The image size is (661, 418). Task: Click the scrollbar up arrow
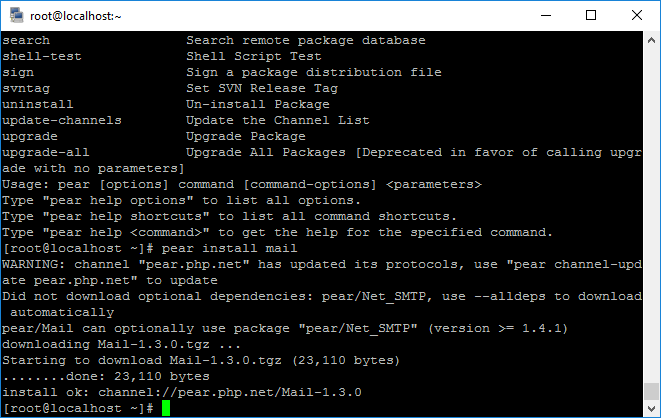(x=651, y=40)
